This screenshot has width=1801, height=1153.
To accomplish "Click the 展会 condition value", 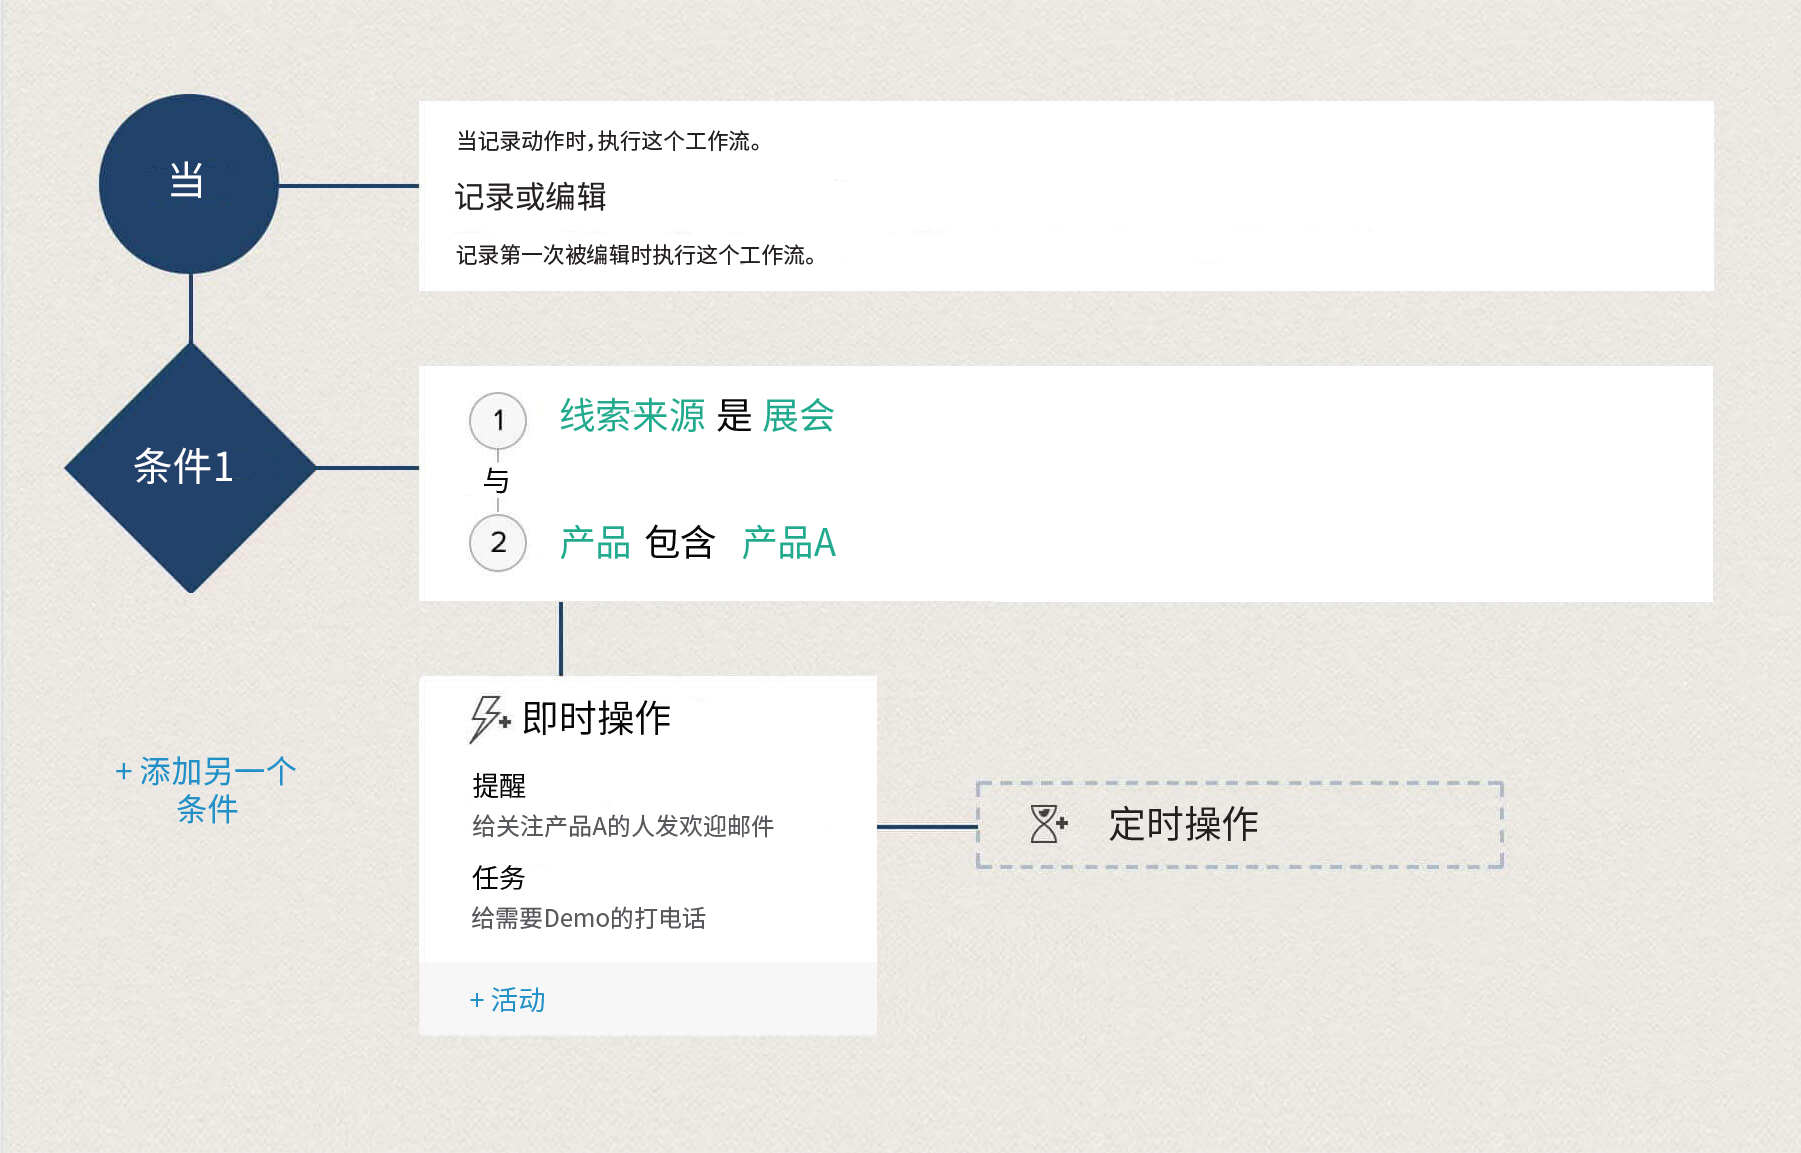I will tap(798, 416).
